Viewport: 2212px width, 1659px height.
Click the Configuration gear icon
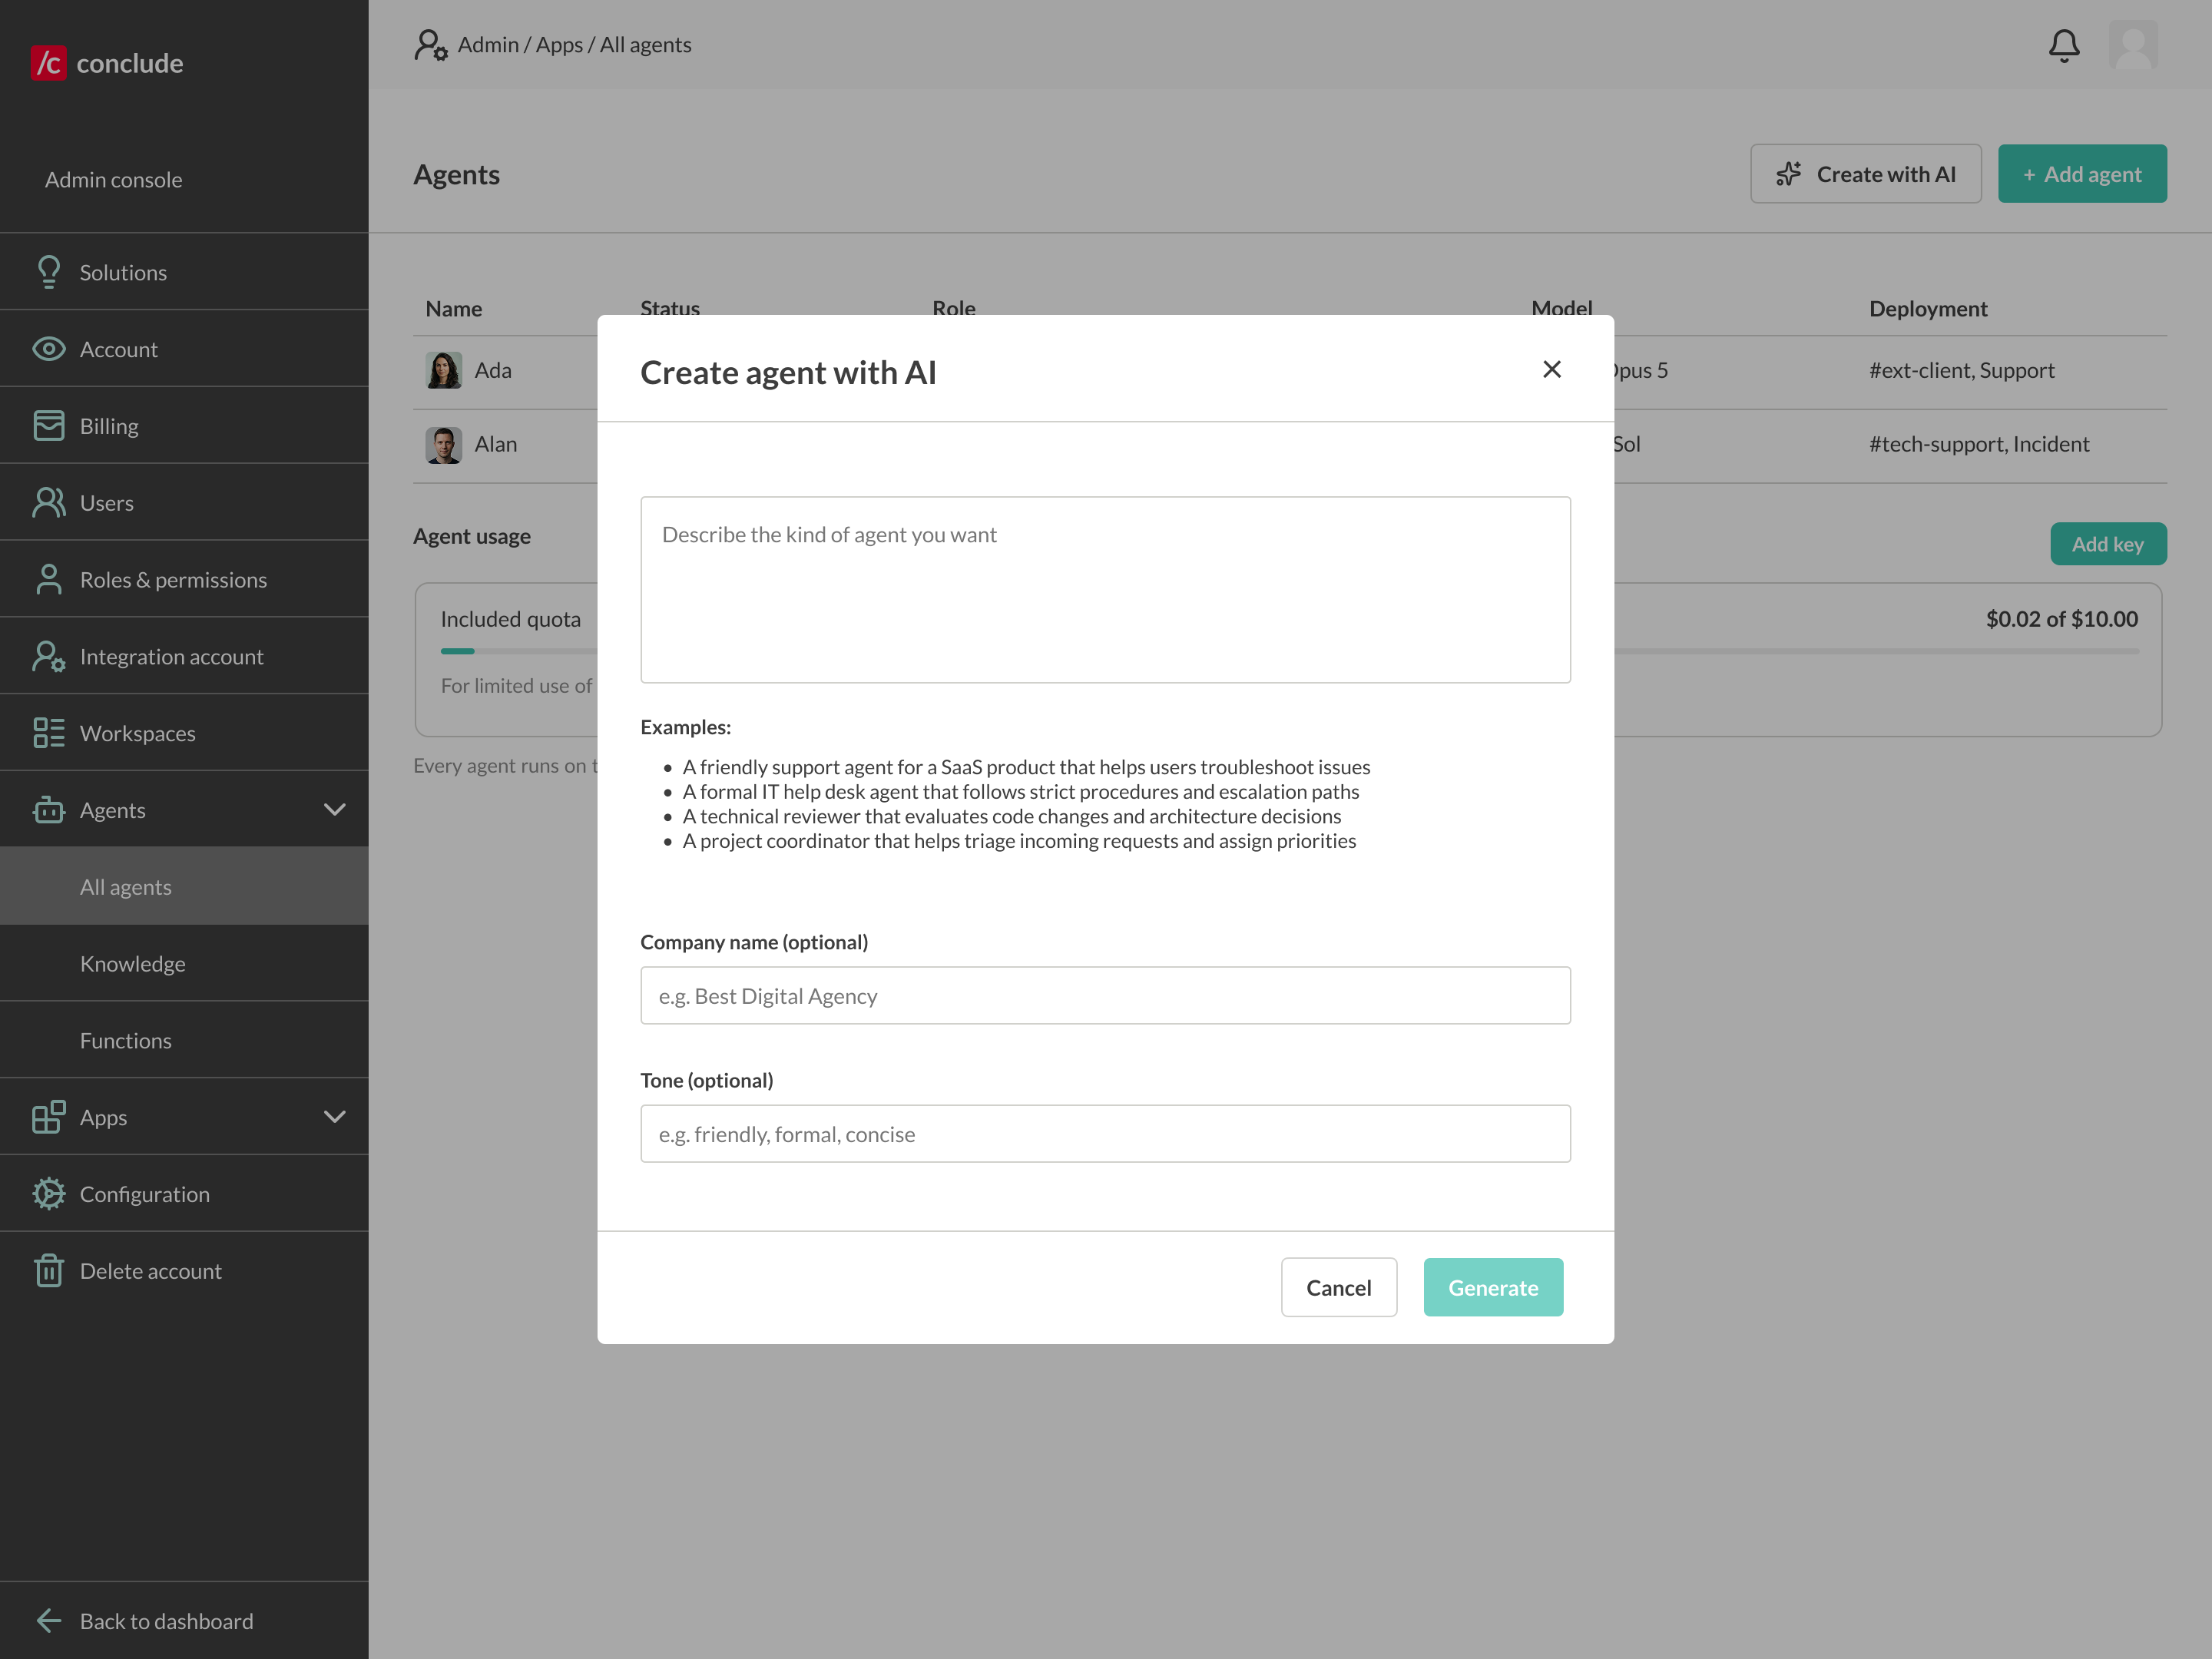point(48,1194)
